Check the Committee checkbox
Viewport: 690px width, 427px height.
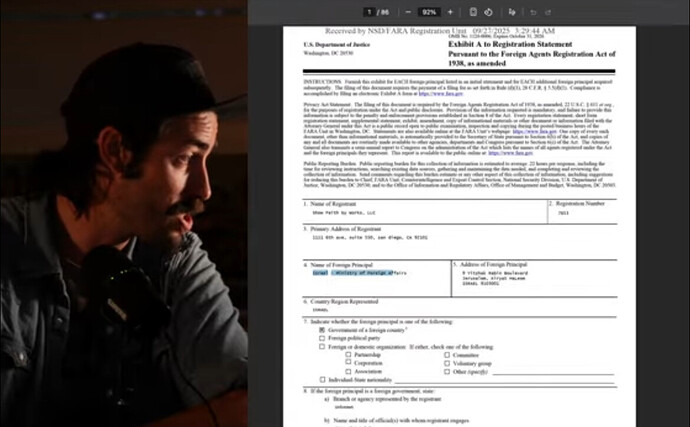point(447,355)
